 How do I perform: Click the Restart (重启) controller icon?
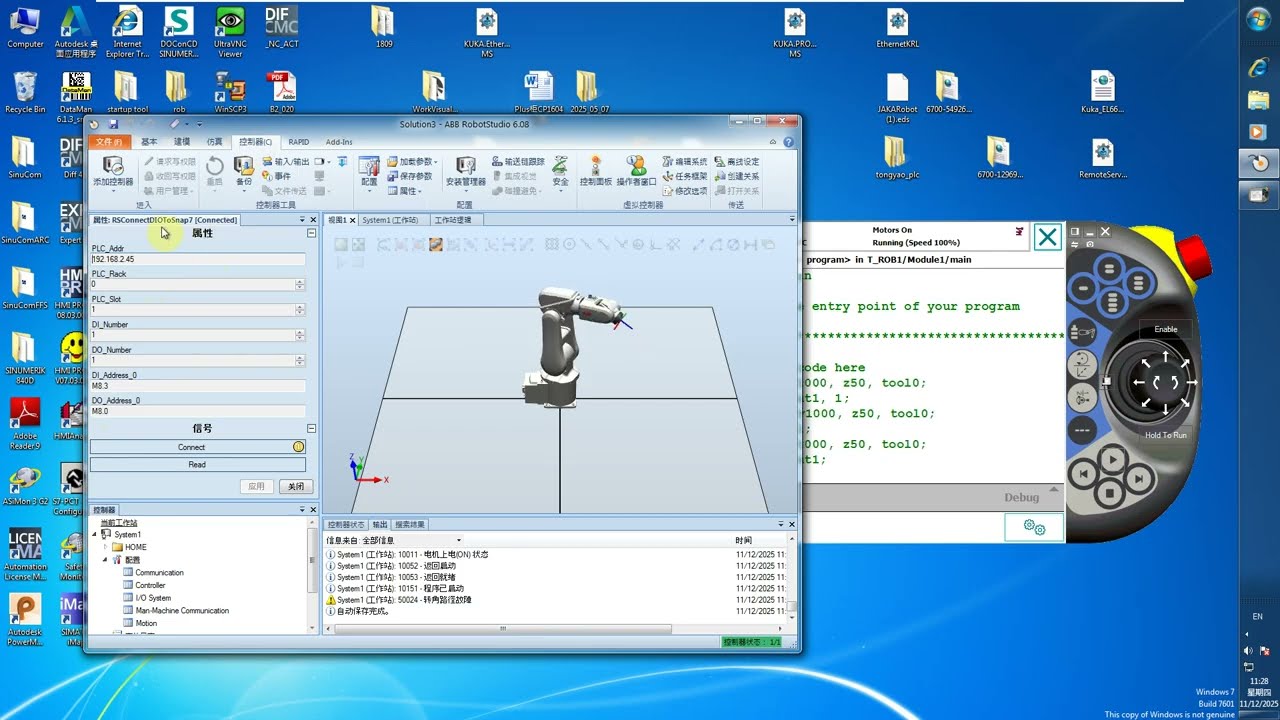click(x=214, y=171)
